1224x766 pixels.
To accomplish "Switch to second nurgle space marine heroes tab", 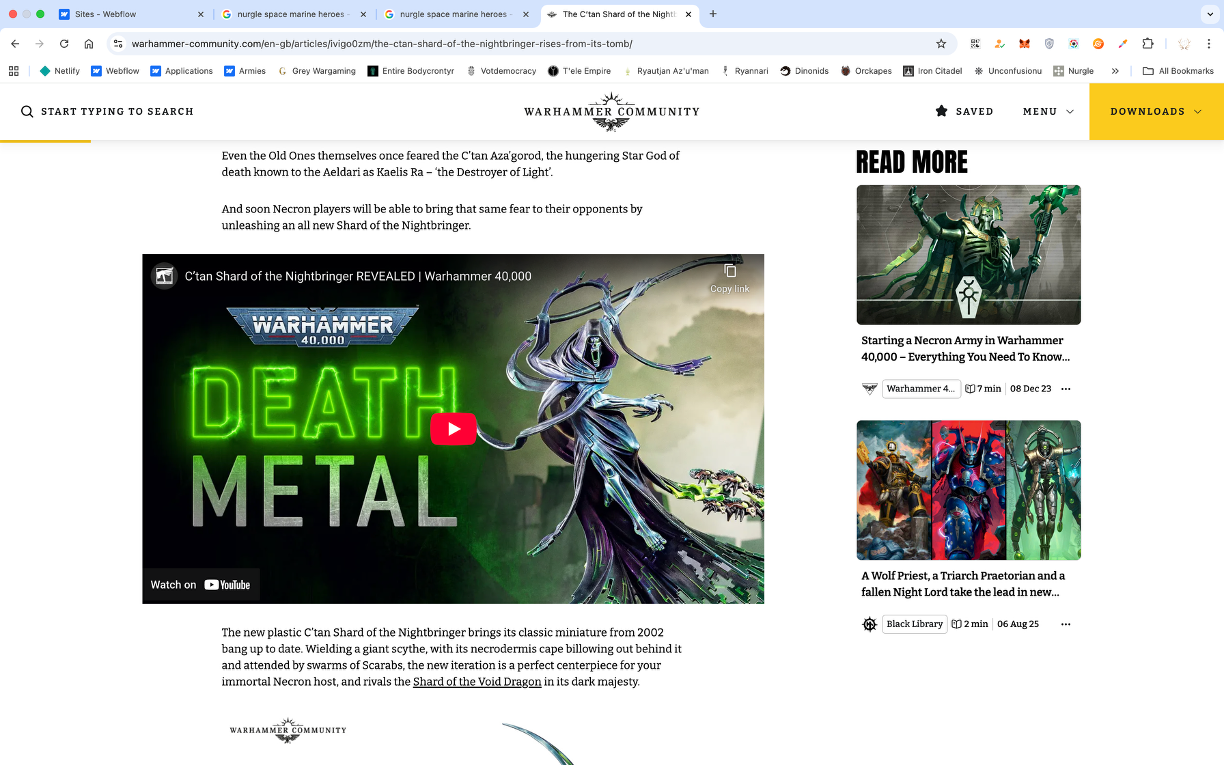I will (x=455, y=14).
